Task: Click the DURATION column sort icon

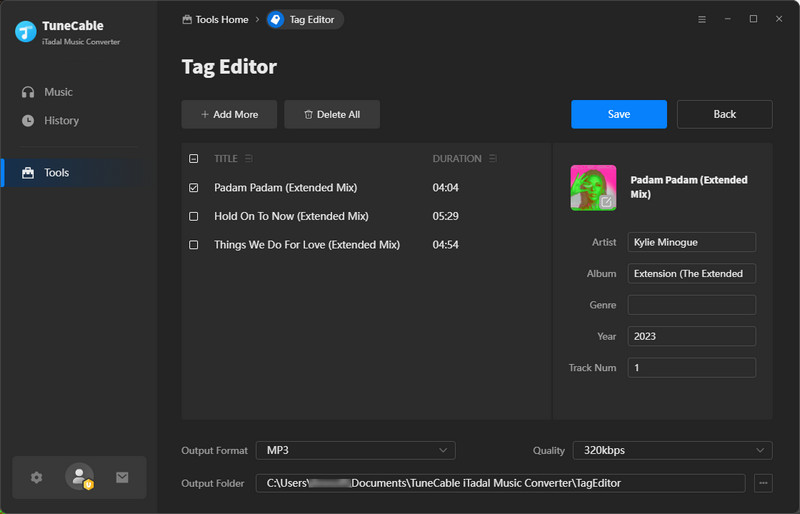Action: tap(492, 158)
